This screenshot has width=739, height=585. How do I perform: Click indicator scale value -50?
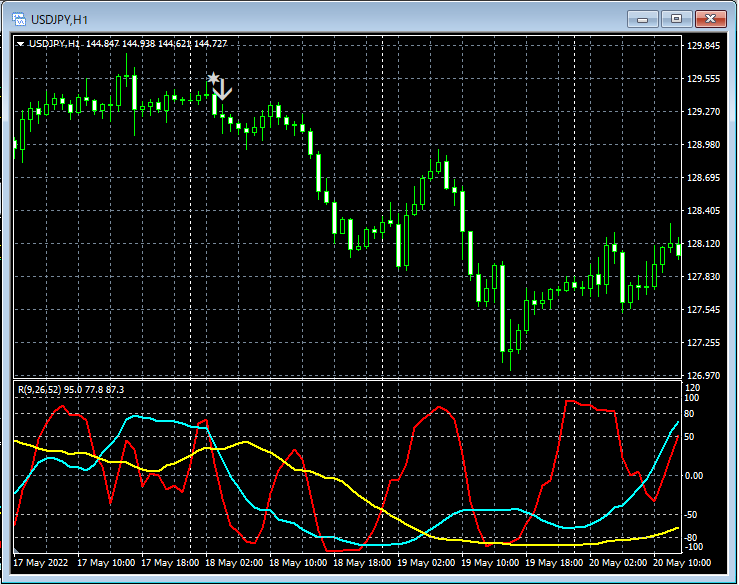click(x=690, y=515)
